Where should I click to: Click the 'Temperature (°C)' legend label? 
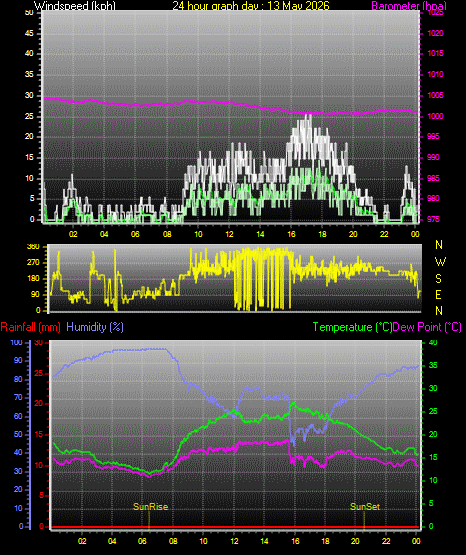[x=352, y=327]
